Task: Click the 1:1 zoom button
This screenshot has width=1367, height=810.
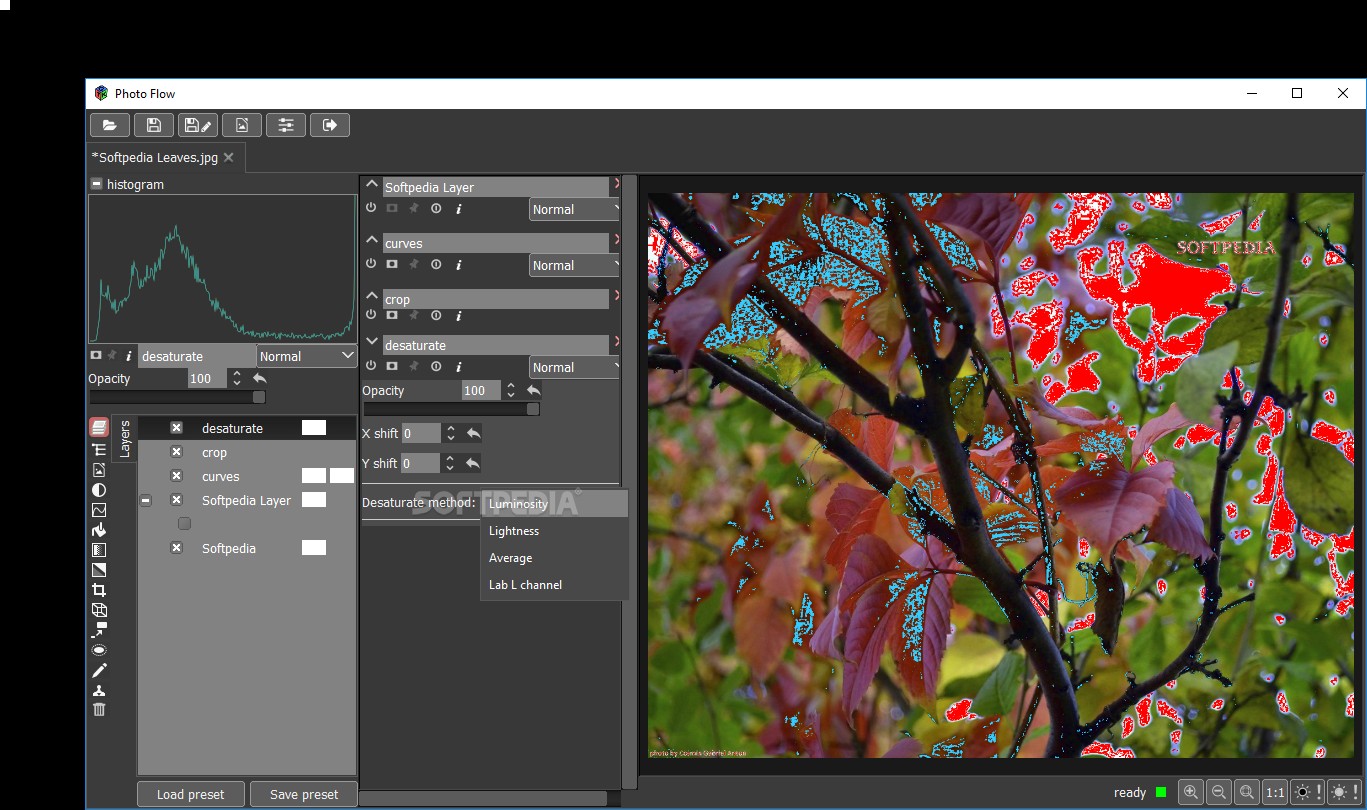Action: (1275, 792)
